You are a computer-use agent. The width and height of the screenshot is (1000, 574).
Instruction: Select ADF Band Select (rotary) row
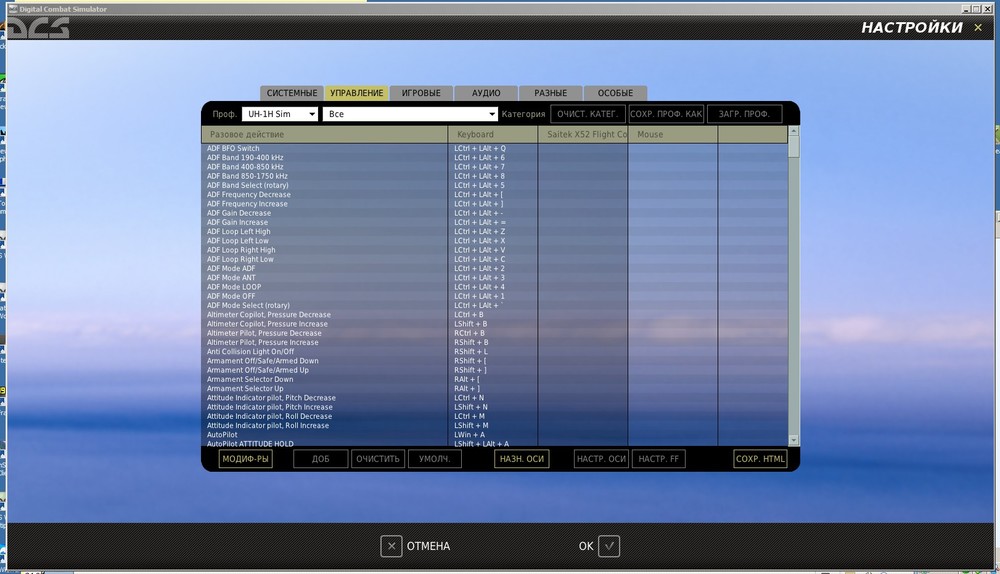tap(495, 185)
